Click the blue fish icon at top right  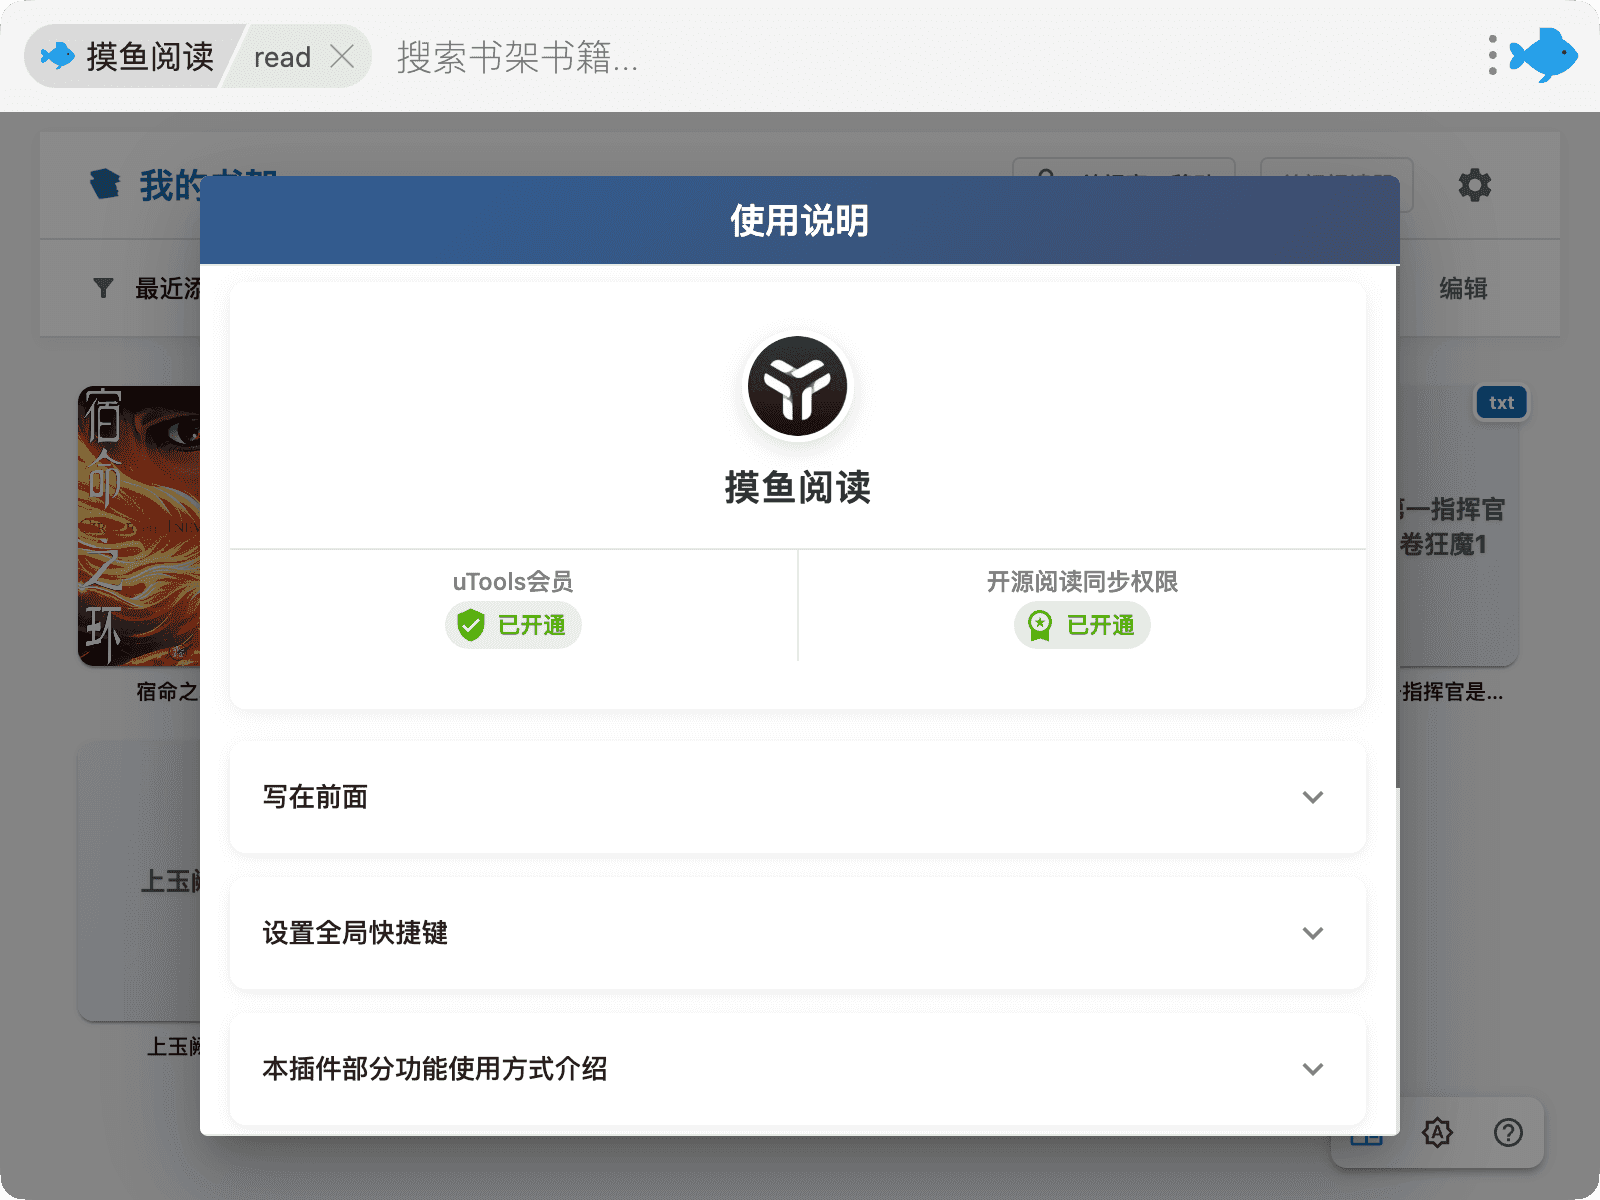[1543, 55]
